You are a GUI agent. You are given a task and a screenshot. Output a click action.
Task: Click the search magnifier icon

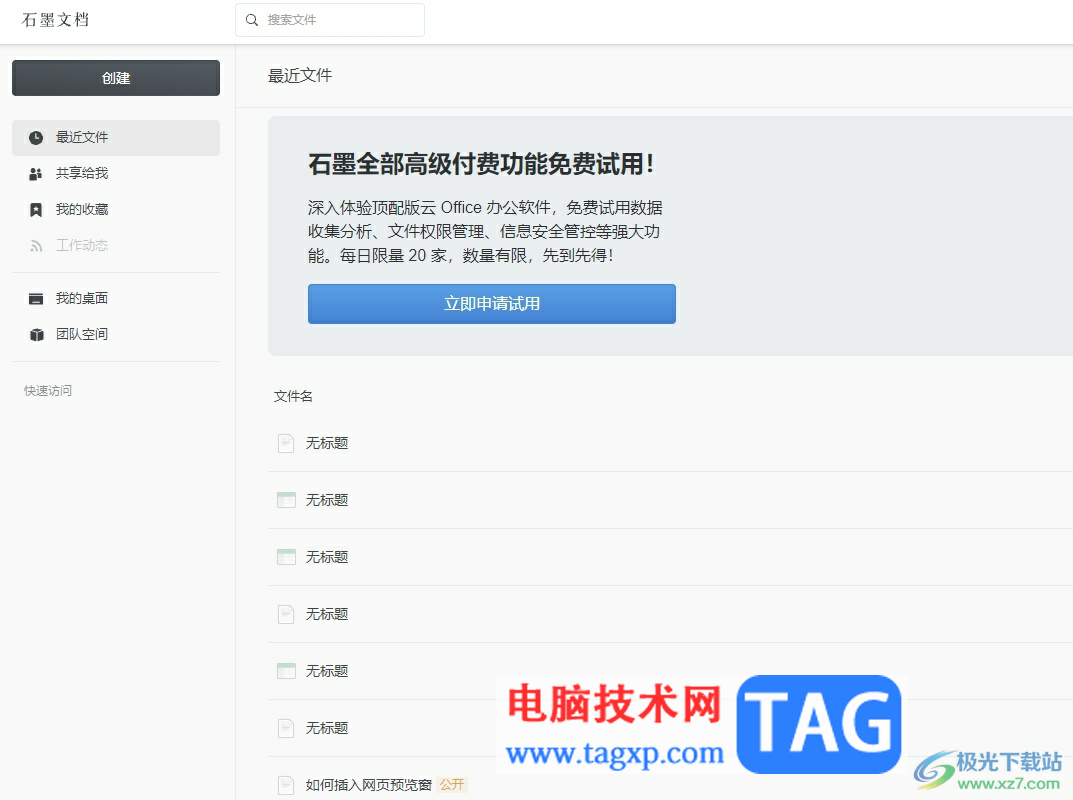tap(252, 20)
